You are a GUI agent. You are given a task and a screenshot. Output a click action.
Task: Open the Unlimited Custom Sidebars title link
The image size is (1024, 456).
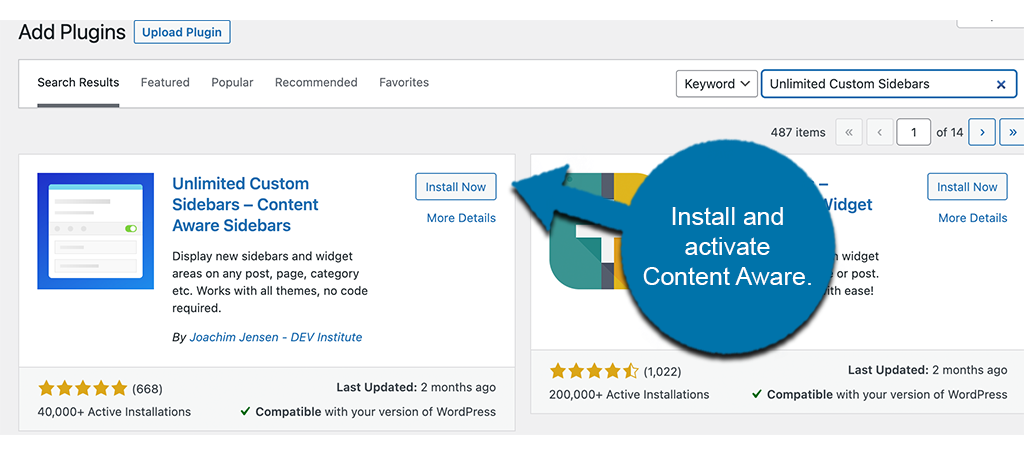(x=246, y=204)
